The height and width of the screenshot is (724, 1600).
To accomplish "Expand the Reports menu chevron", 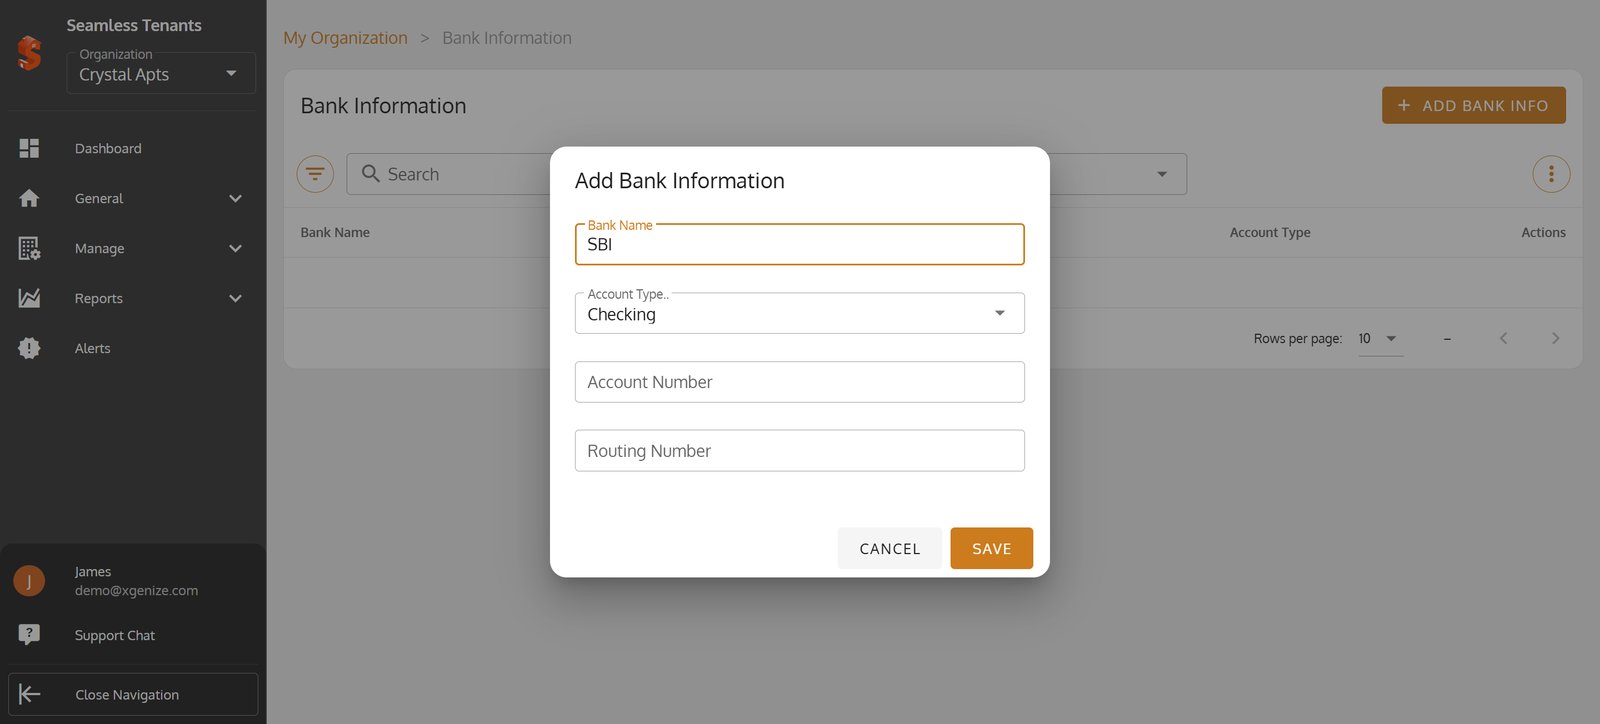I will coord(236,298).
